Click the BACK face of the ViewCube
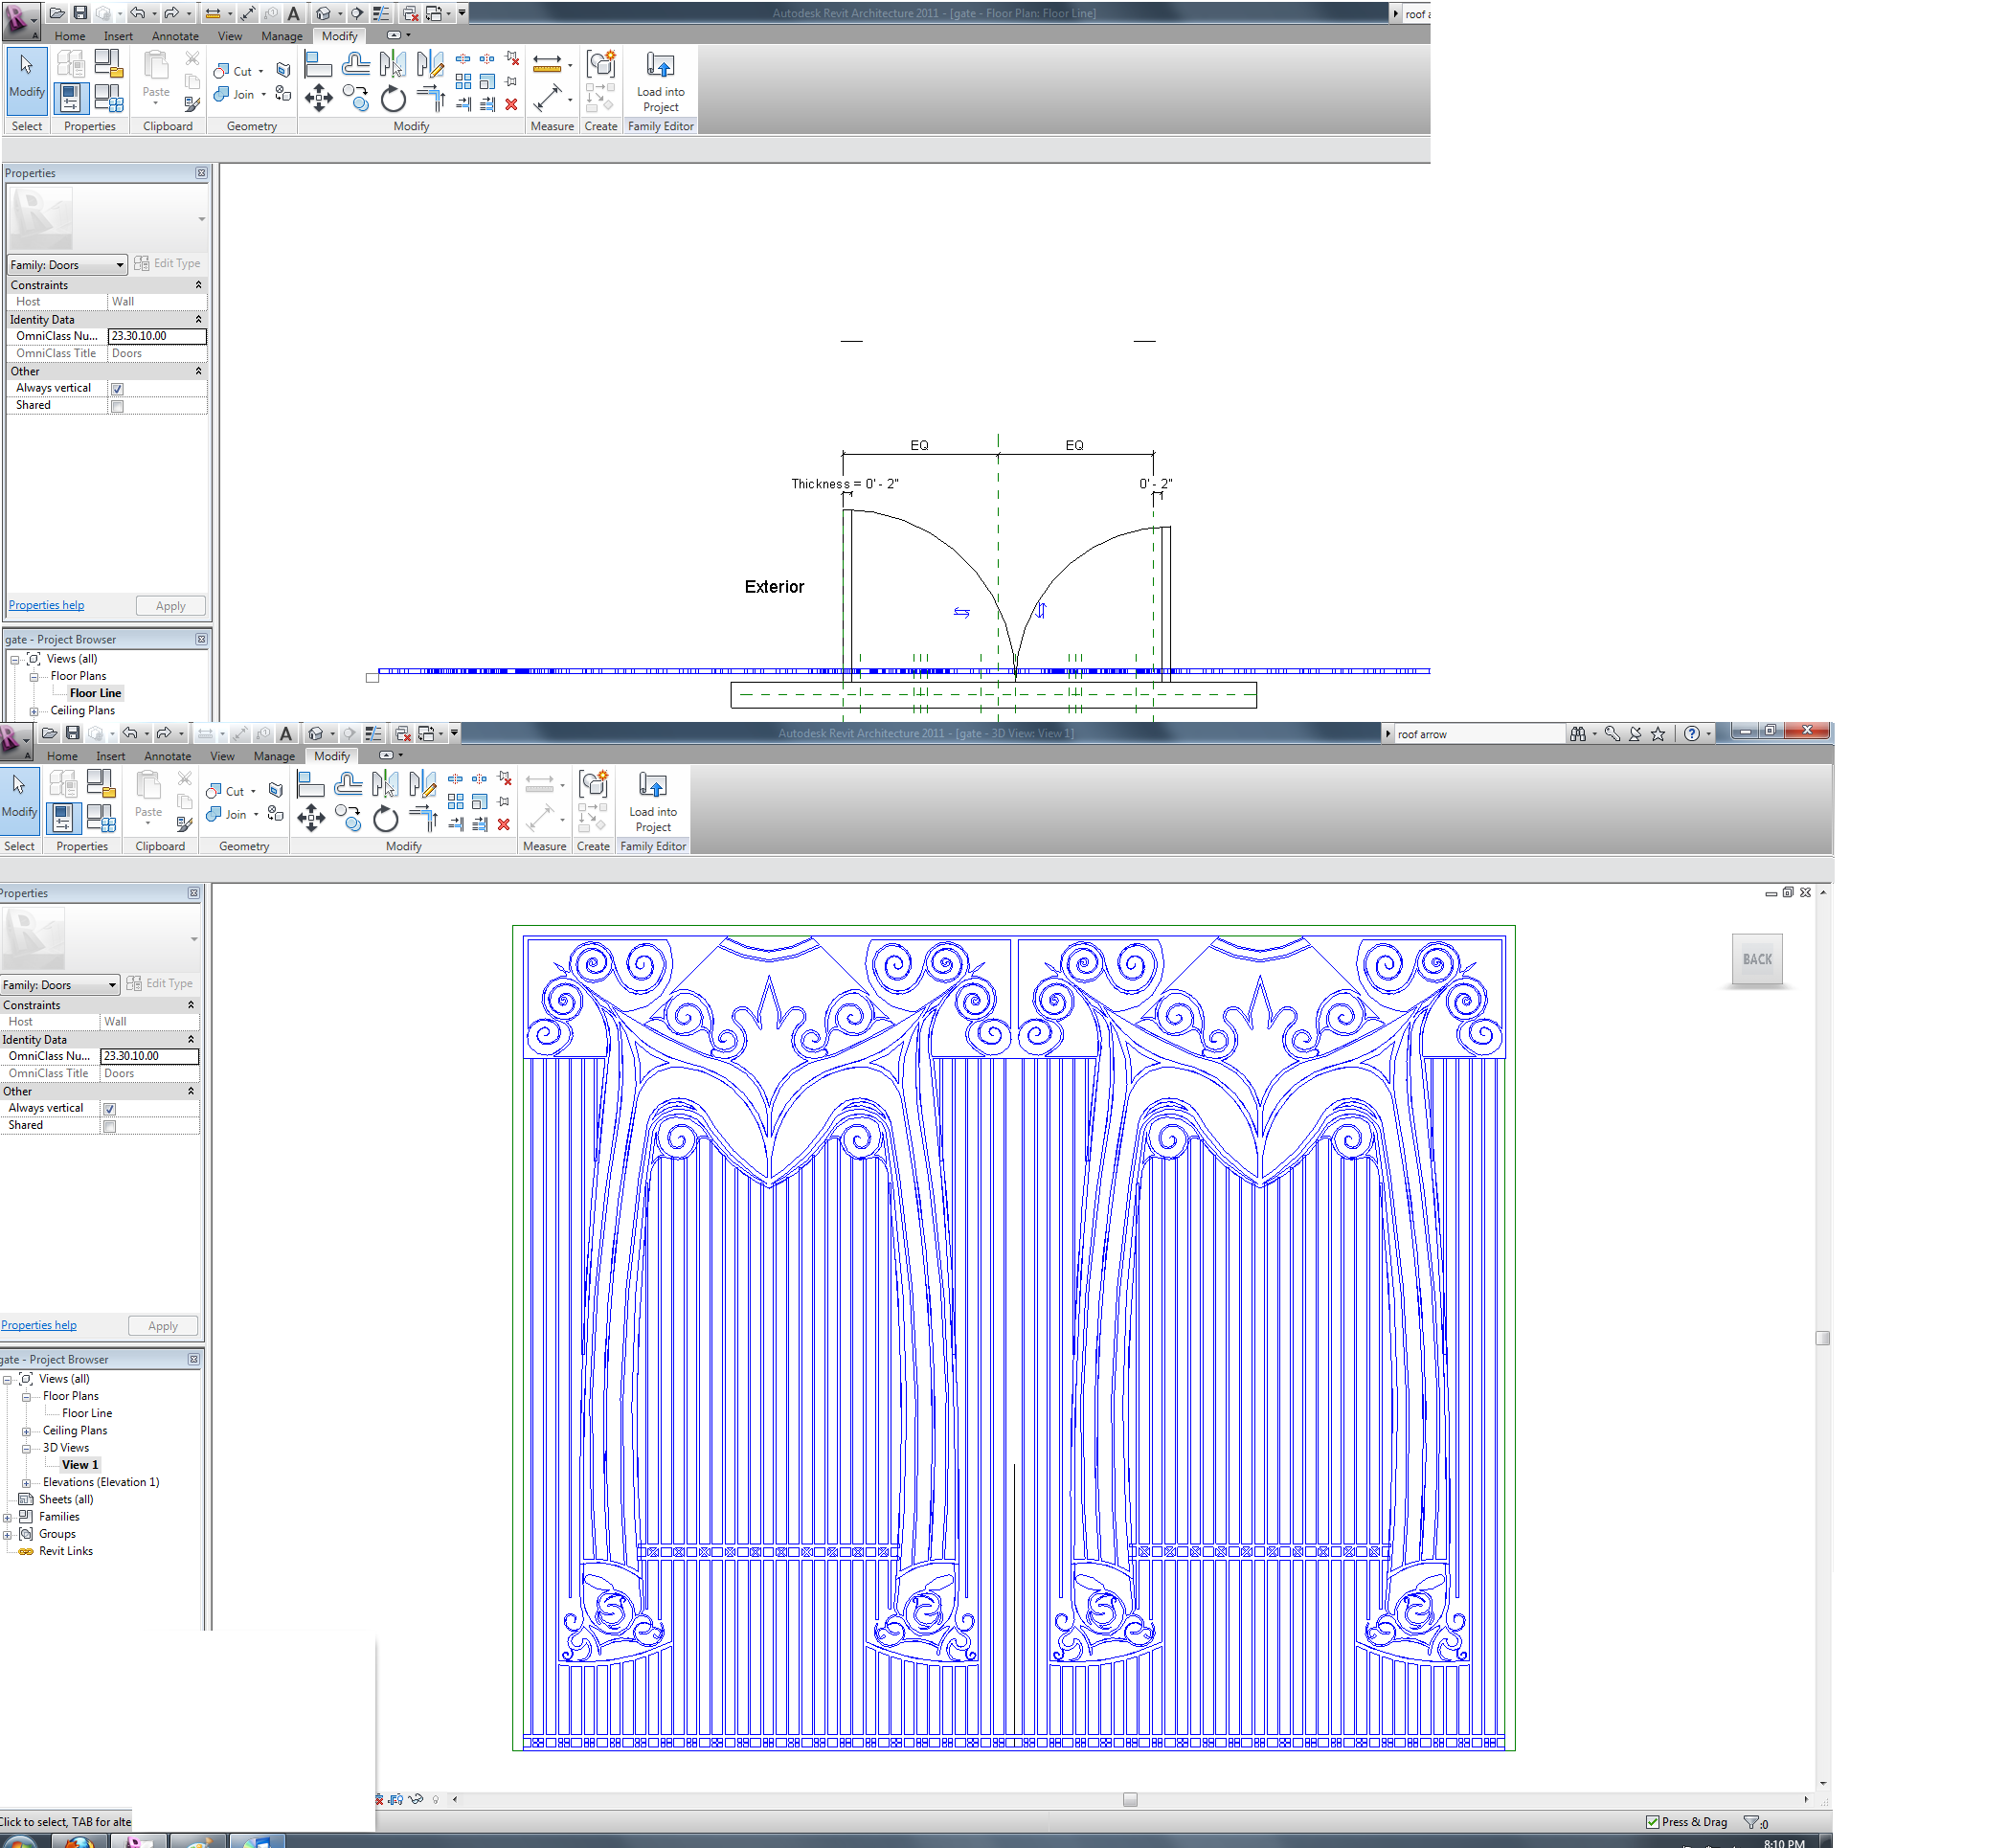 click(1756, 959)
